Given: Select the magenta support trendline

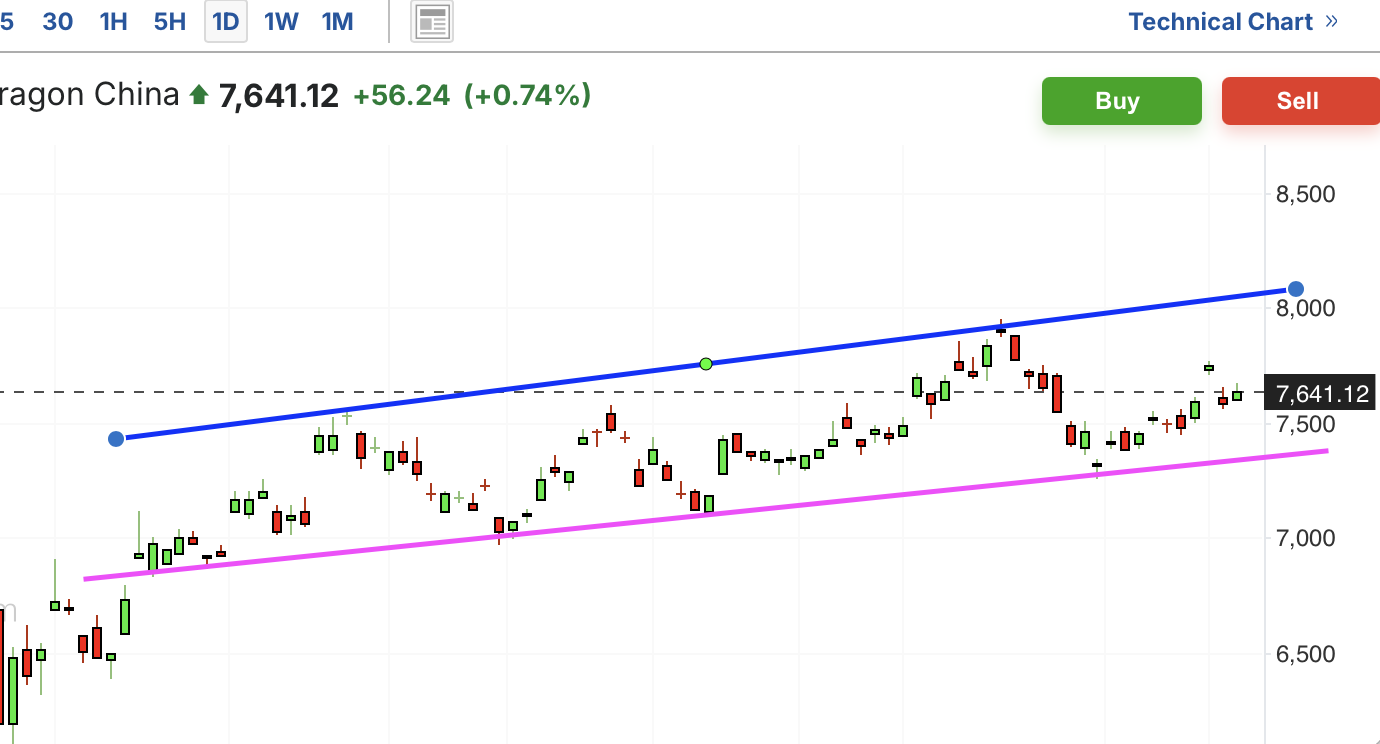Looking at the screenshot, I should (706, 513).
